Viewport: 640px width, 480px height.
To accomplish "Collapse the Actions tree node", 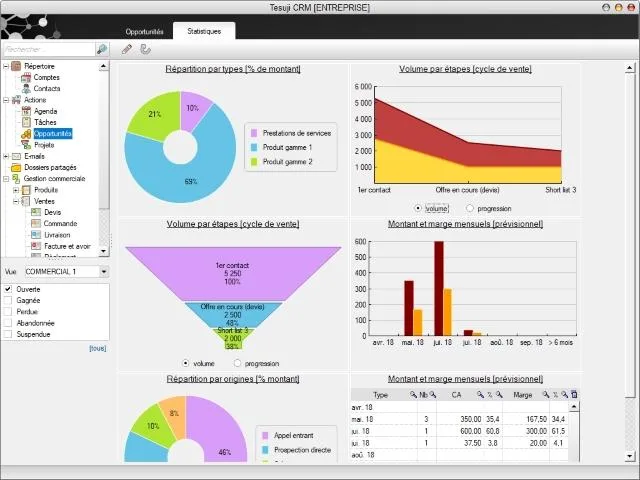I will [6, 100].
